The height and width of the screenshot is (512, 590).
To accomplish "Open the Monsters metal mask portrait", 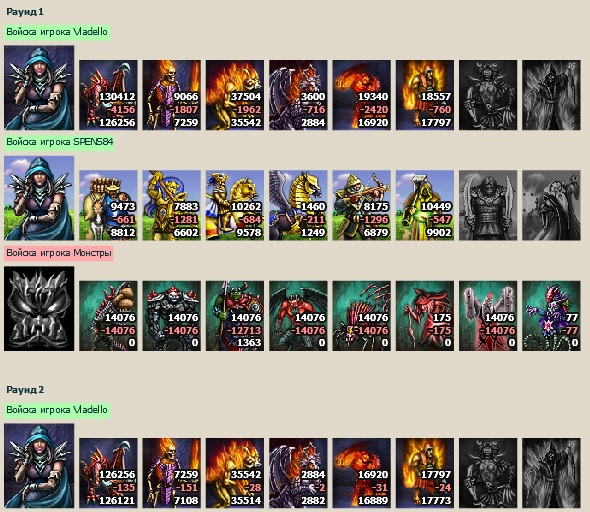I will coord(39,309).
